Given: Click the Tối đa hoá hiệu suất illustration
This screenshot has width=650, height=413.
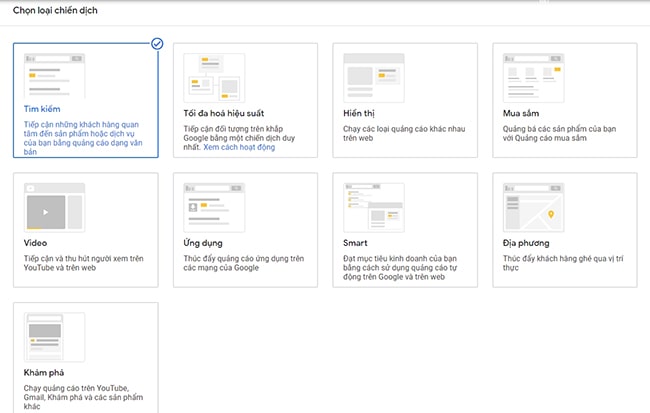Looking at the screenshot, I should point(213,74).
